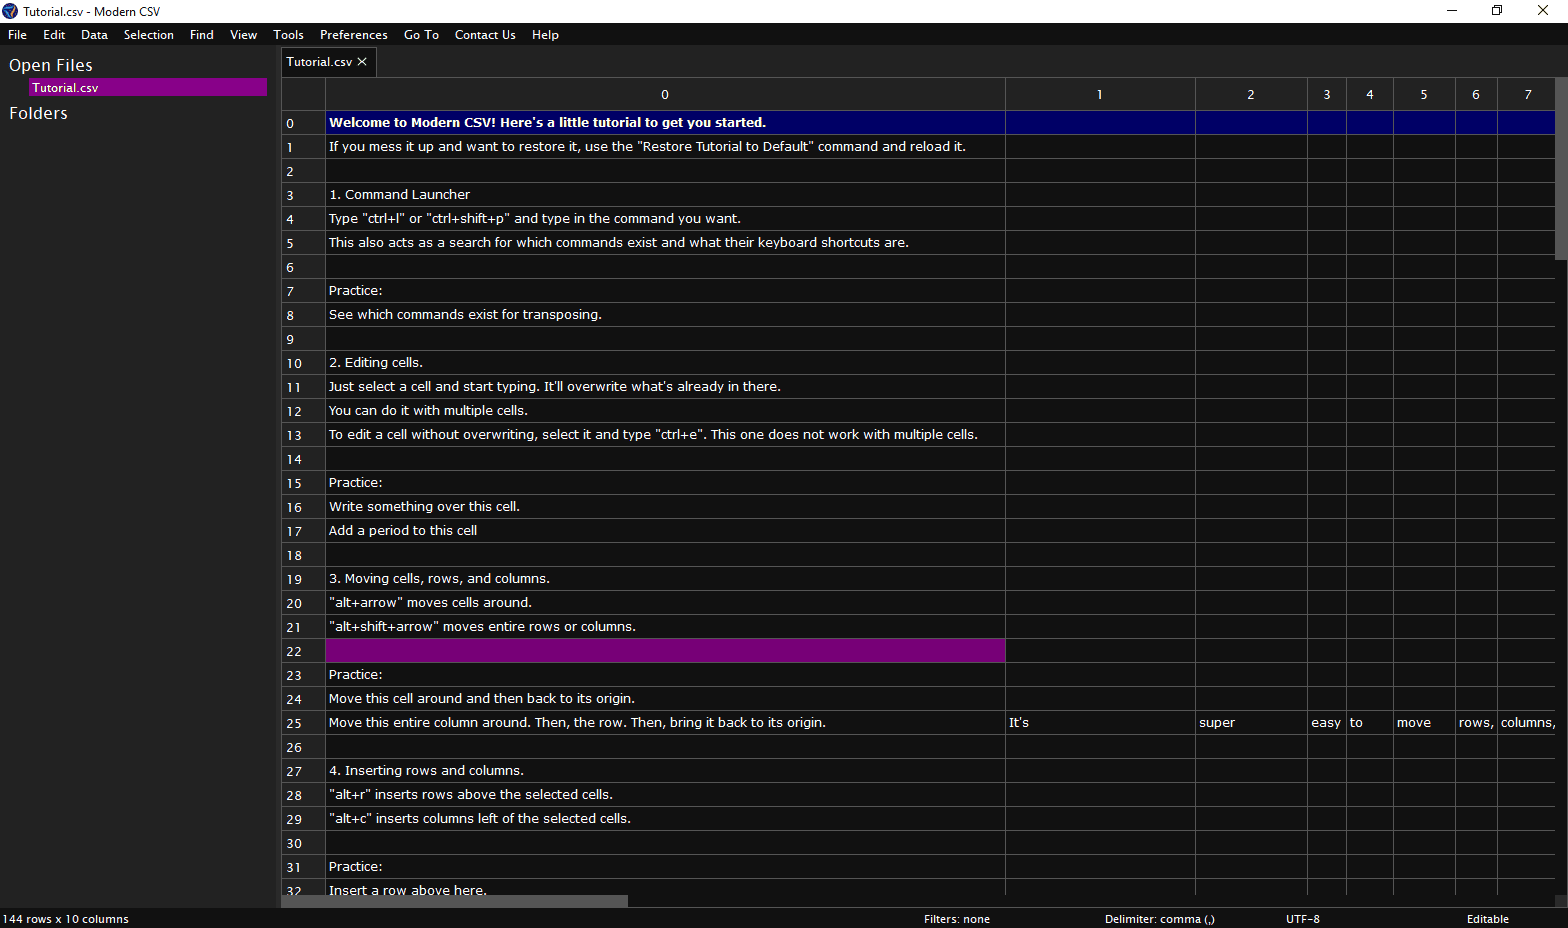Open the View menu
Viewport: 1568px width, 928px height.
pos(243,35)
